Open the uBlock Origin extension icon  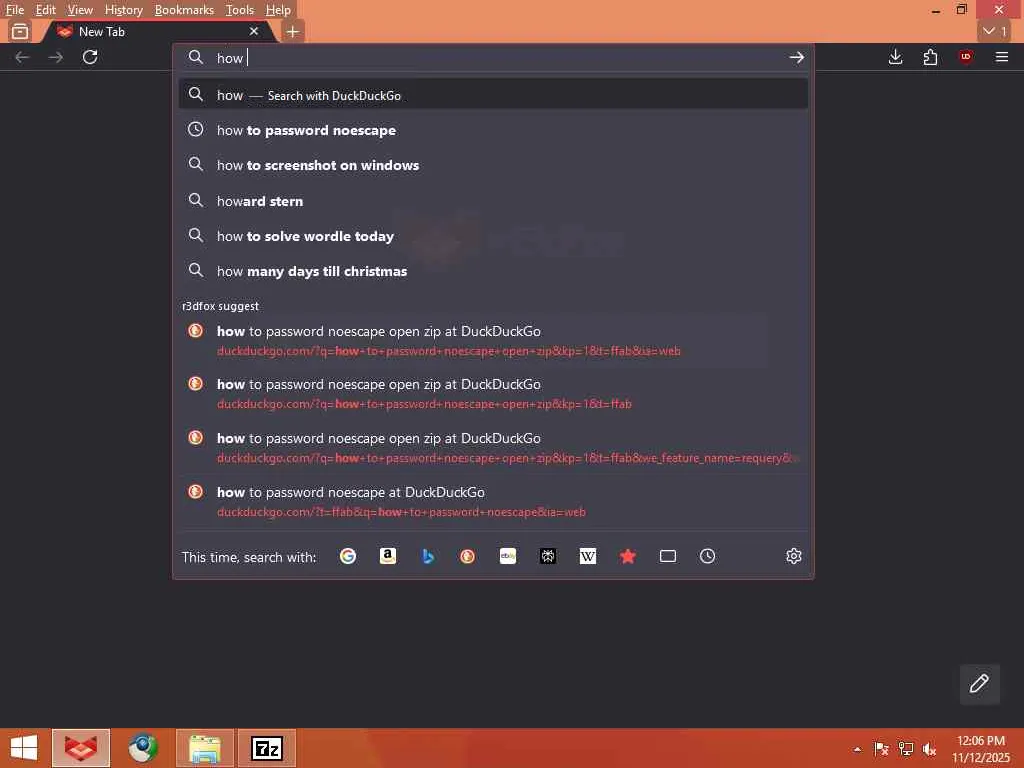pos(966,57)
